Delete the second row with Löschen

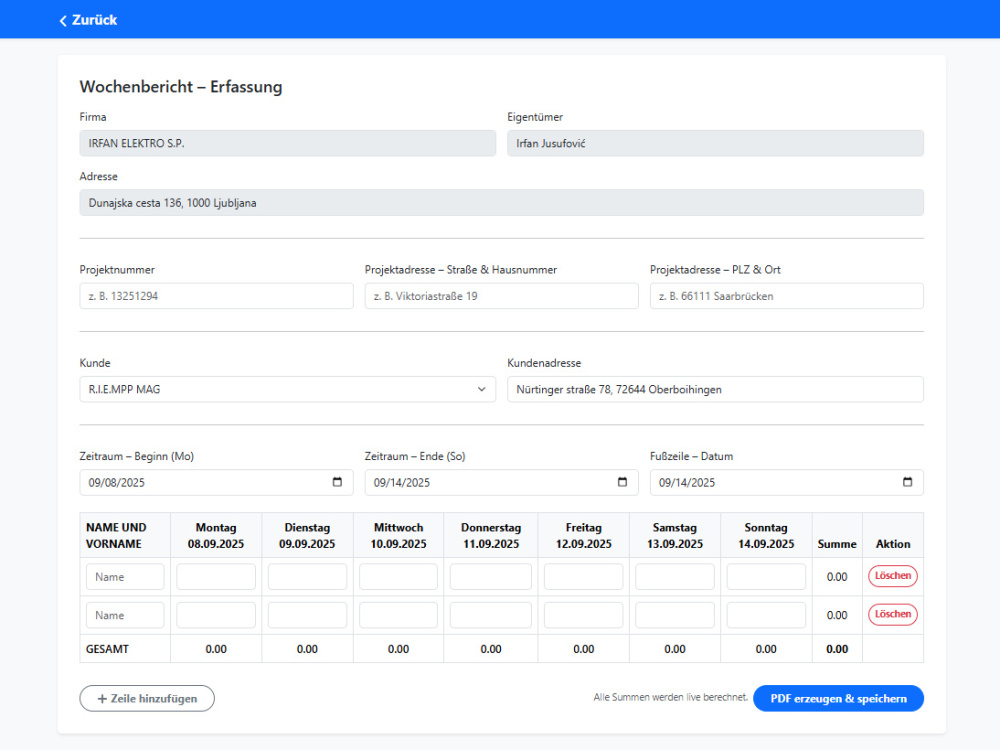pyautogui.click(x=892, y=614)
